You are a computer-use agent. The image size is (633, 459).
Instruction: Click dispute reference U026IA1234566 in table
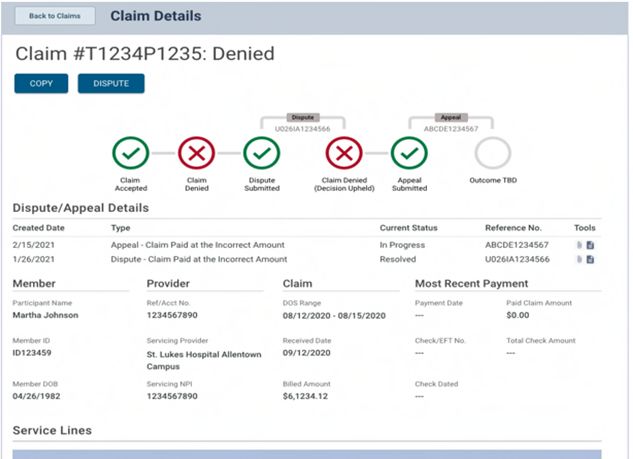(x=518, y=260)
